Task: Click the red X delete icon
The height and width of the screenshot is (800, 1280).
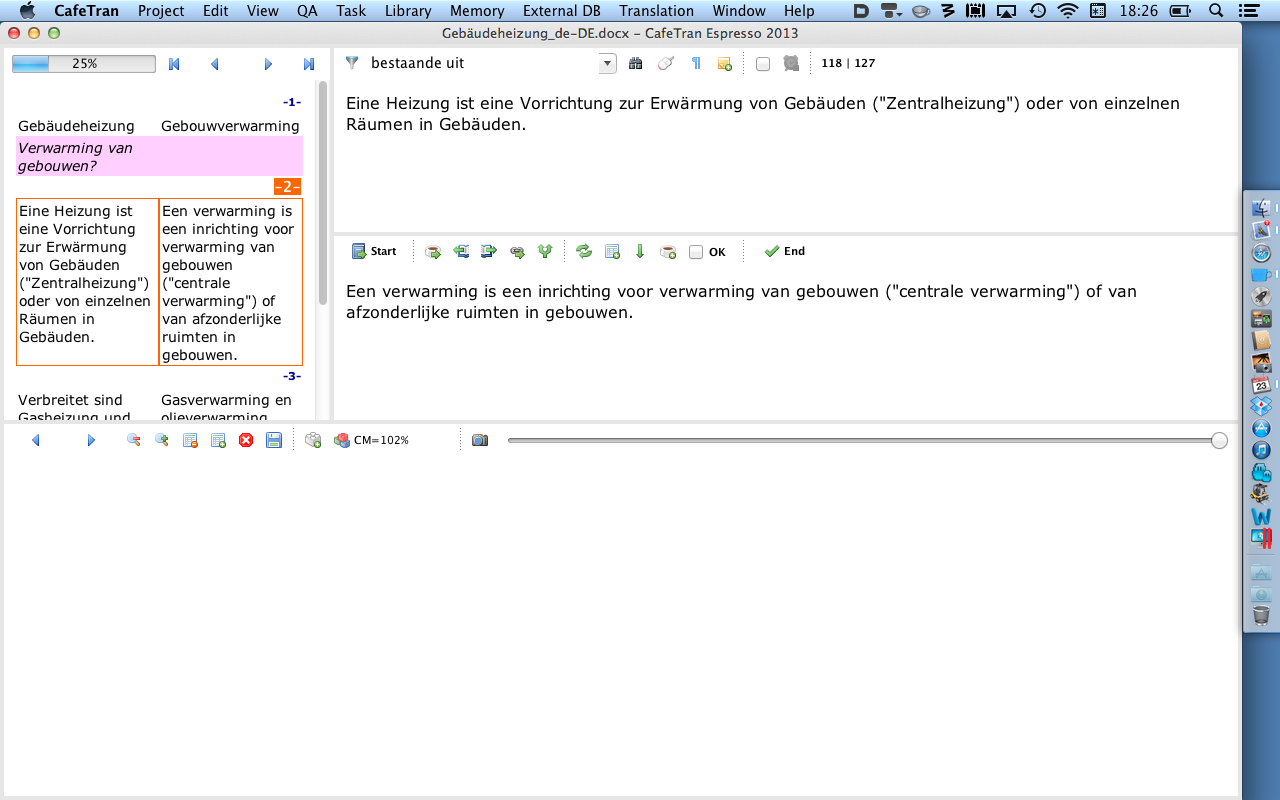Action: 246,440
